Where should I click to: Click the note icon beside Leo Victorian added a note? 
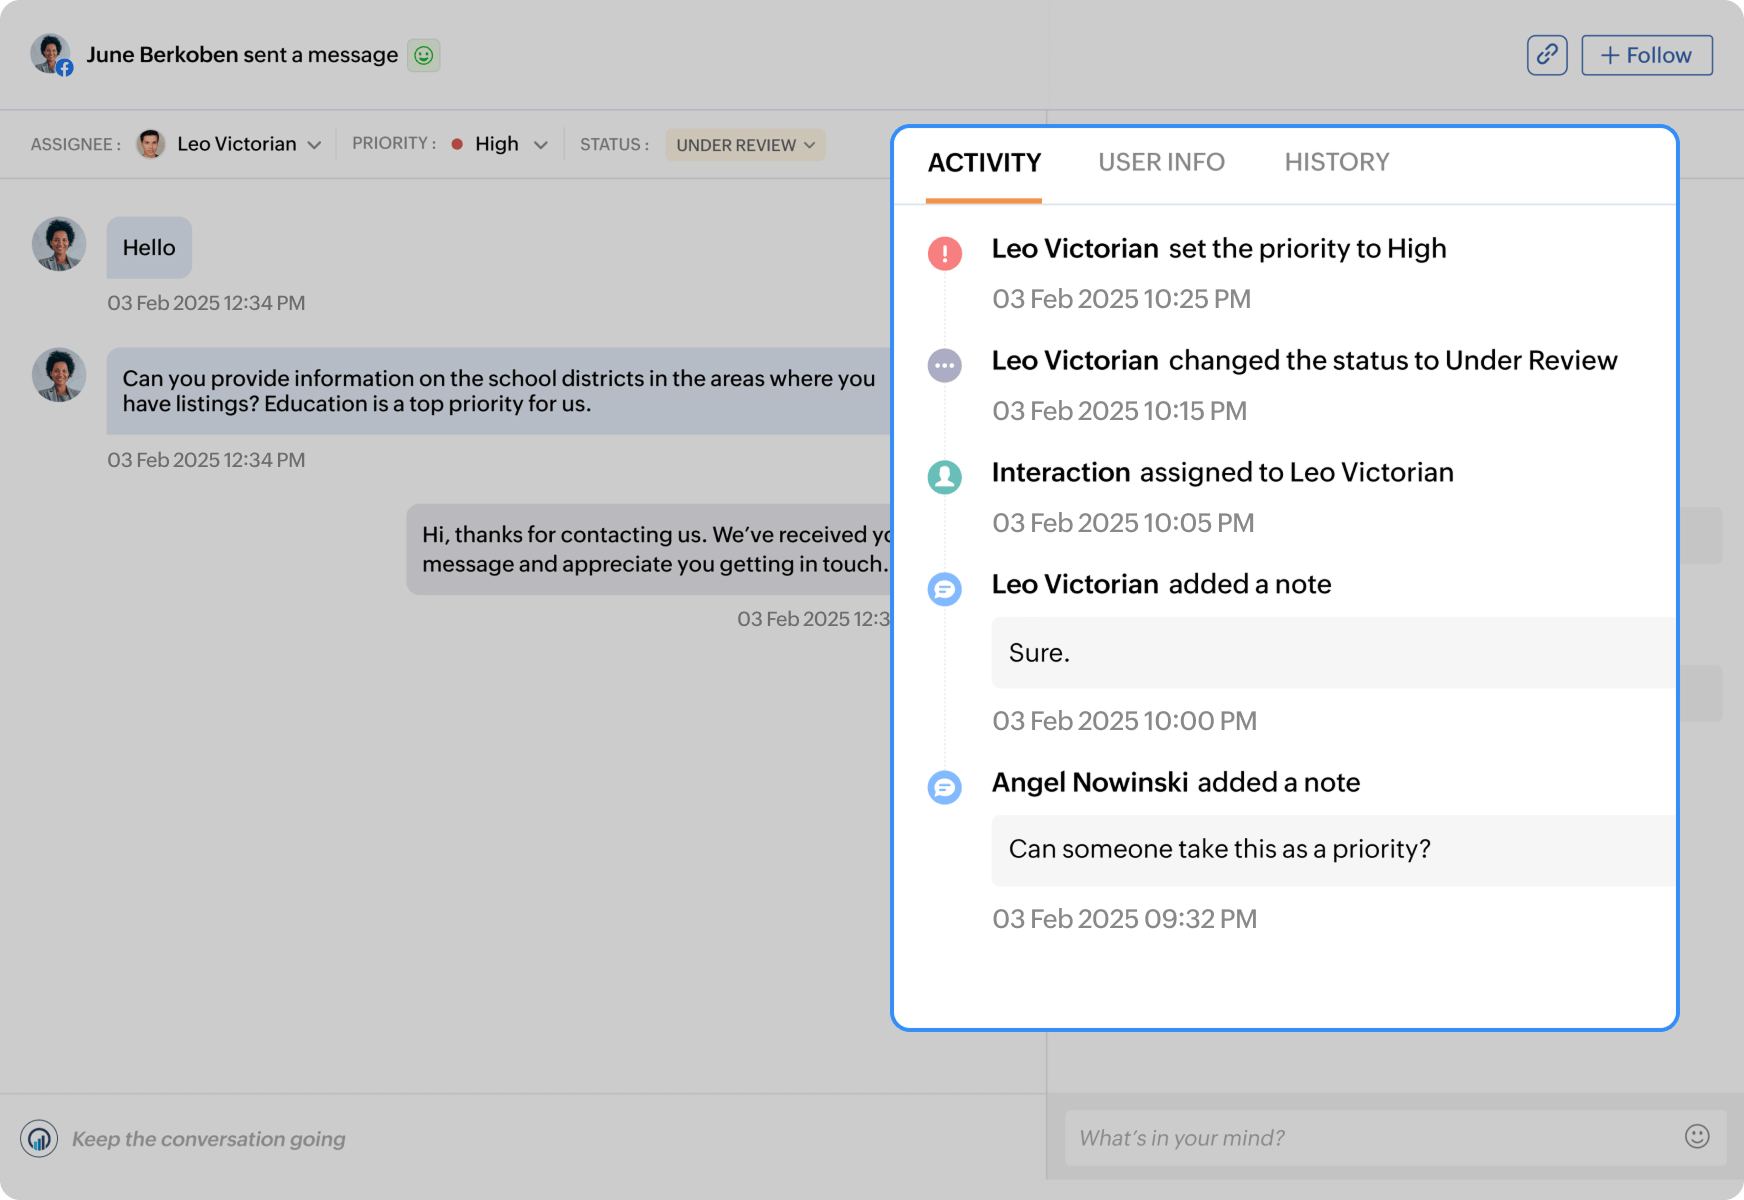pyautogui.click(x=943, y=589)
